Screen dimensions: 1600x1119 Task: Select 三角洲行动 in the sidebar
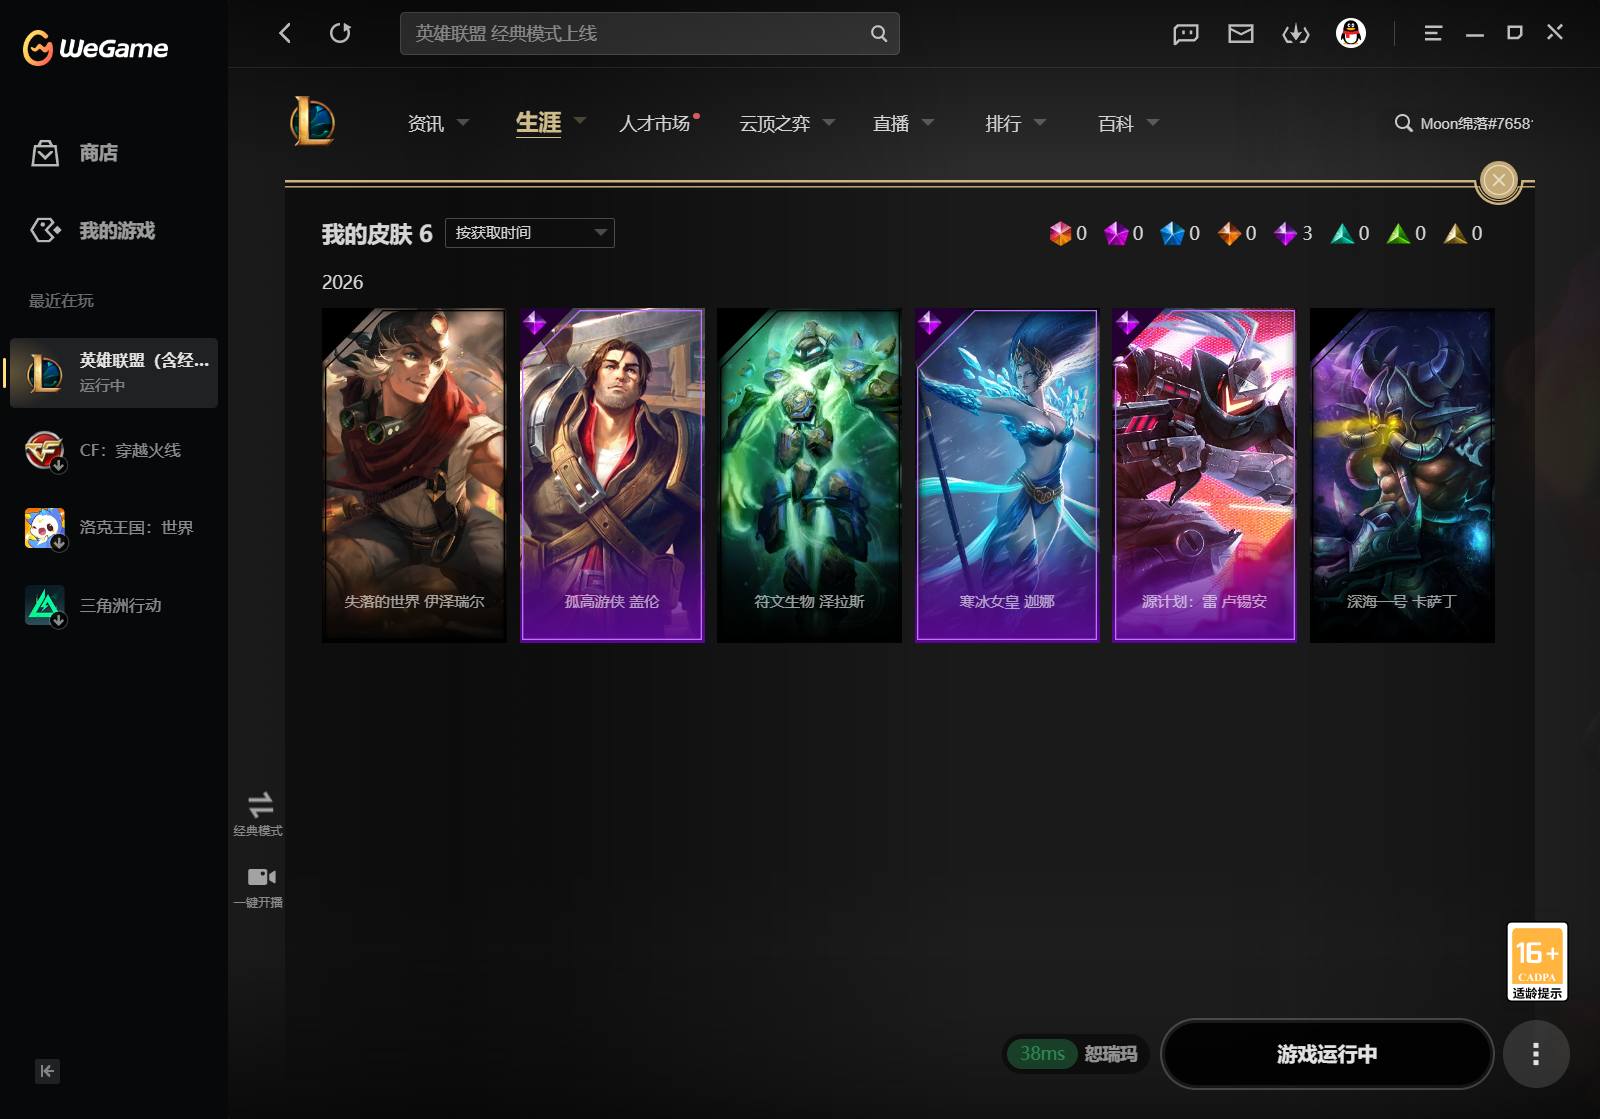tap(114, 605)
